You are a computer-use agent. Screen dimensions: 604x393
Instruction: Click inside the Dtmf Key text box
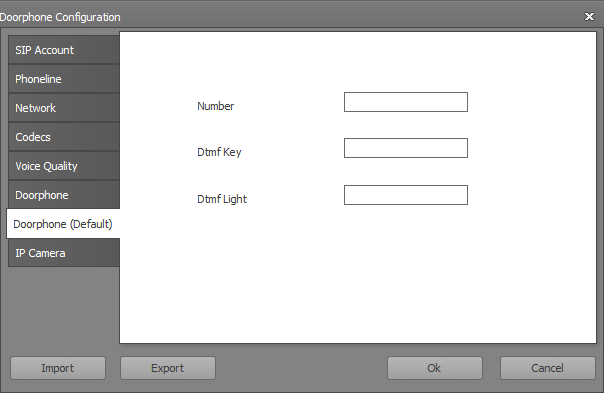click(406, 148)
